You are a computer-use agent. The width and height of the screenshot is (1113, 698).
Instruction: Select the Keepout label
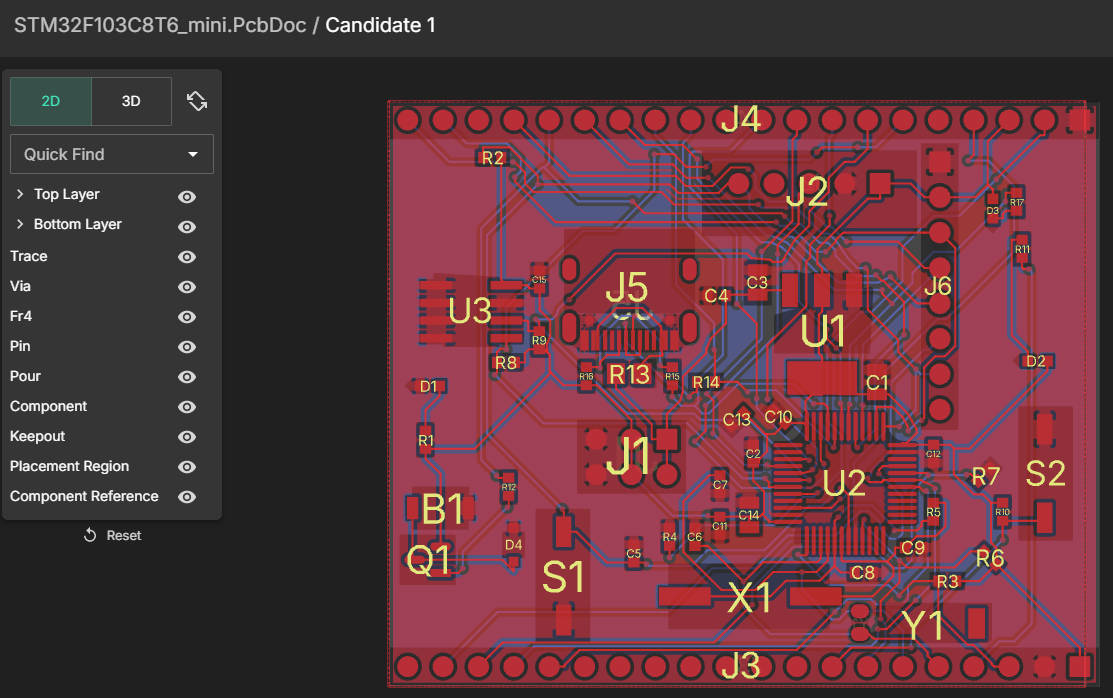point(37,436)
